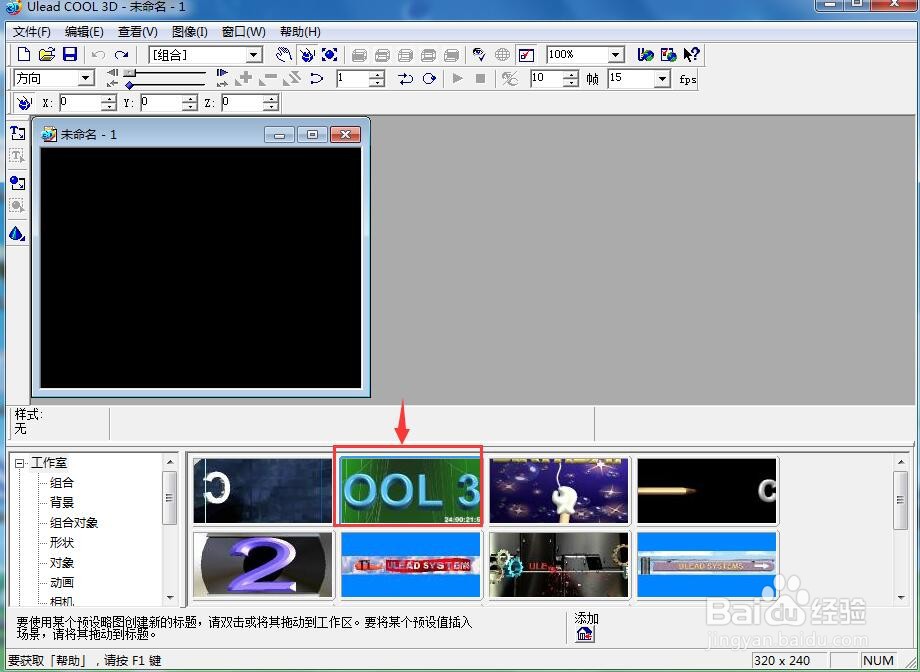Screen dimensions: 920x672
Task: Stop the animation playback
Action: click(x=481, y=78)
